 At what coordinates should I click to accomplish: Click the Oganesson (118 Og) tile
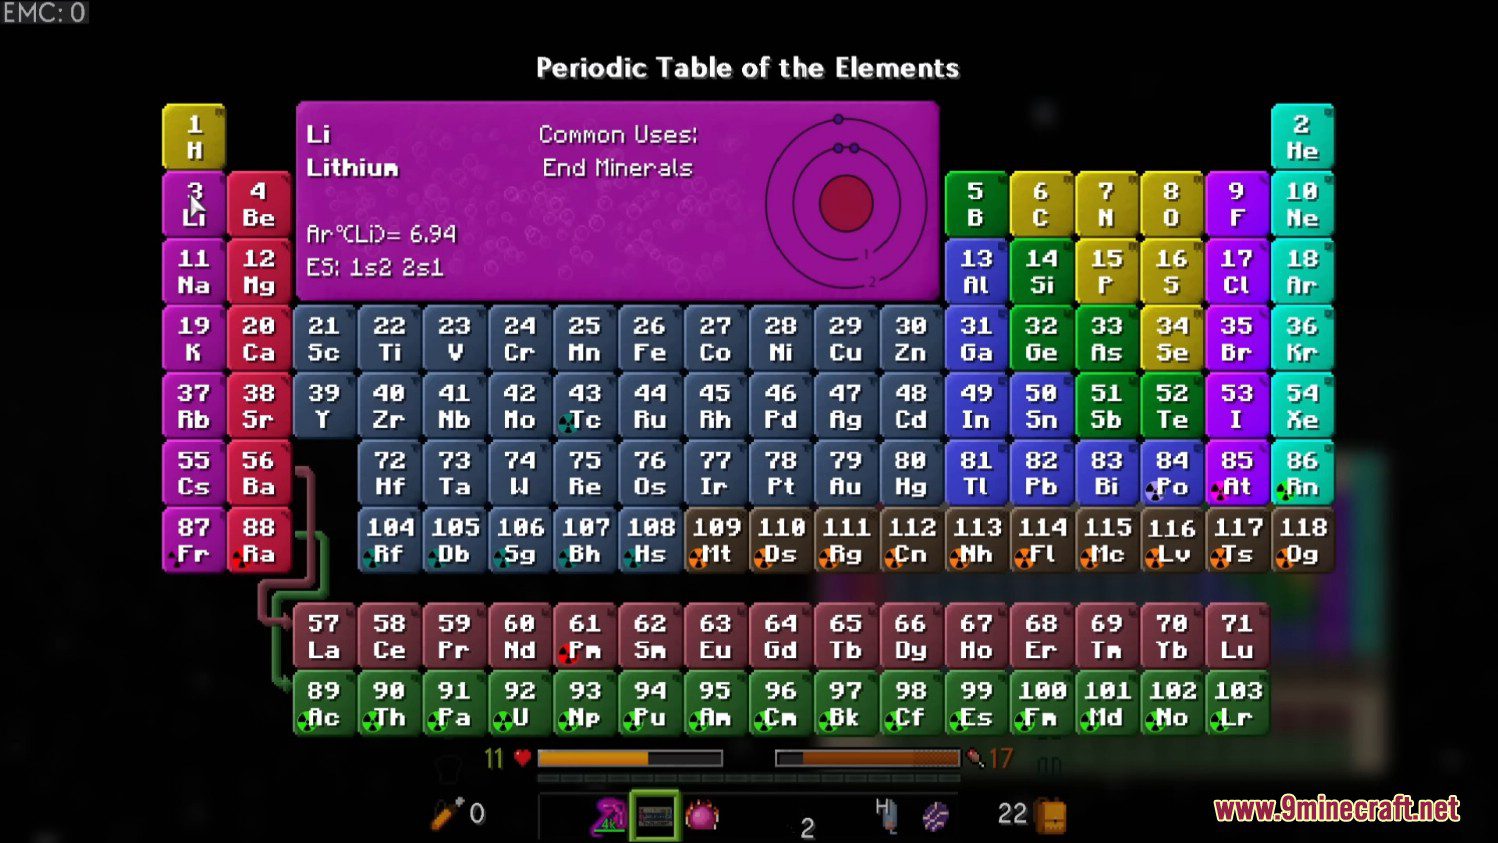coord(1302,540)
